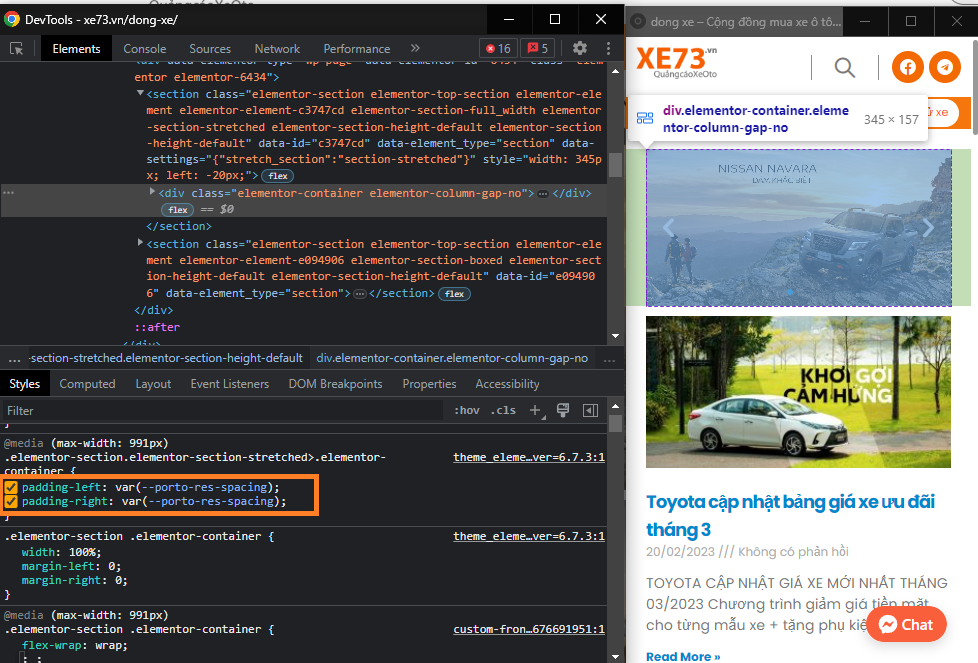
Task: Activate the inspect element picker icon
Action: tap(16, 49)
